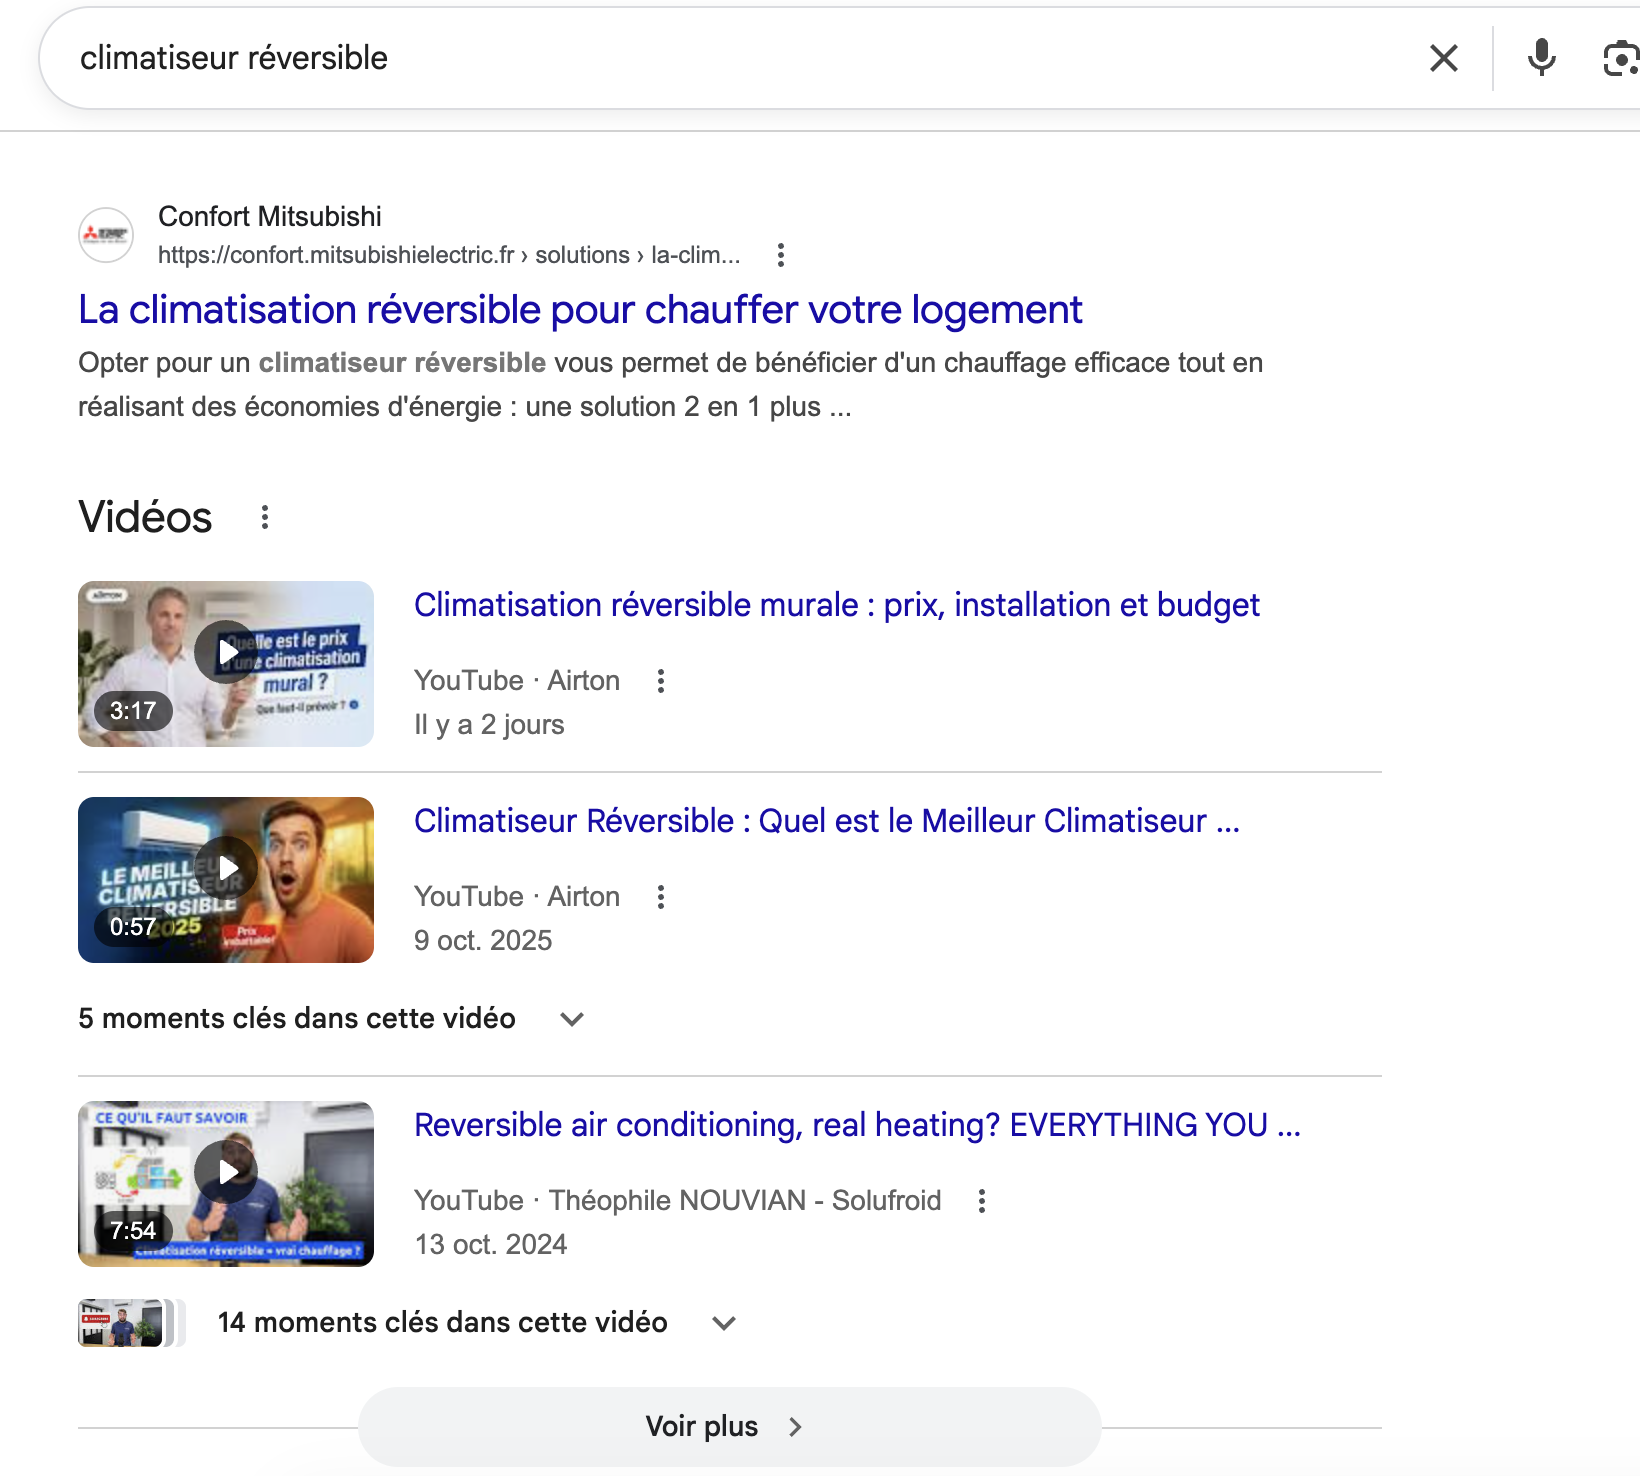Expand '14 moments clés dans cette vidéo'
Viewport: 1640px width, 1476px height.
477,1323
